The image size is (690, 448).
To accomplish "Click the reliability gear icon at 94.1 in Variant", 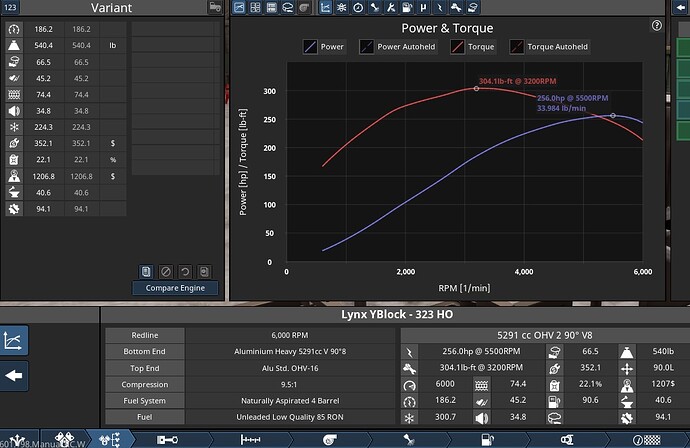I will coord(14,209).
